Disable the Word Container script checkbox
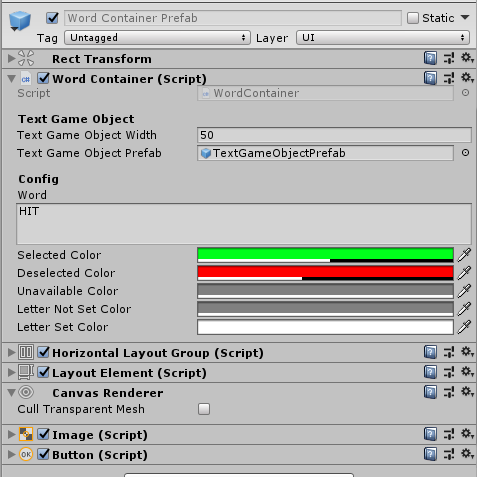The height and width of the screenshot is (477, 477). coord(43,78)
